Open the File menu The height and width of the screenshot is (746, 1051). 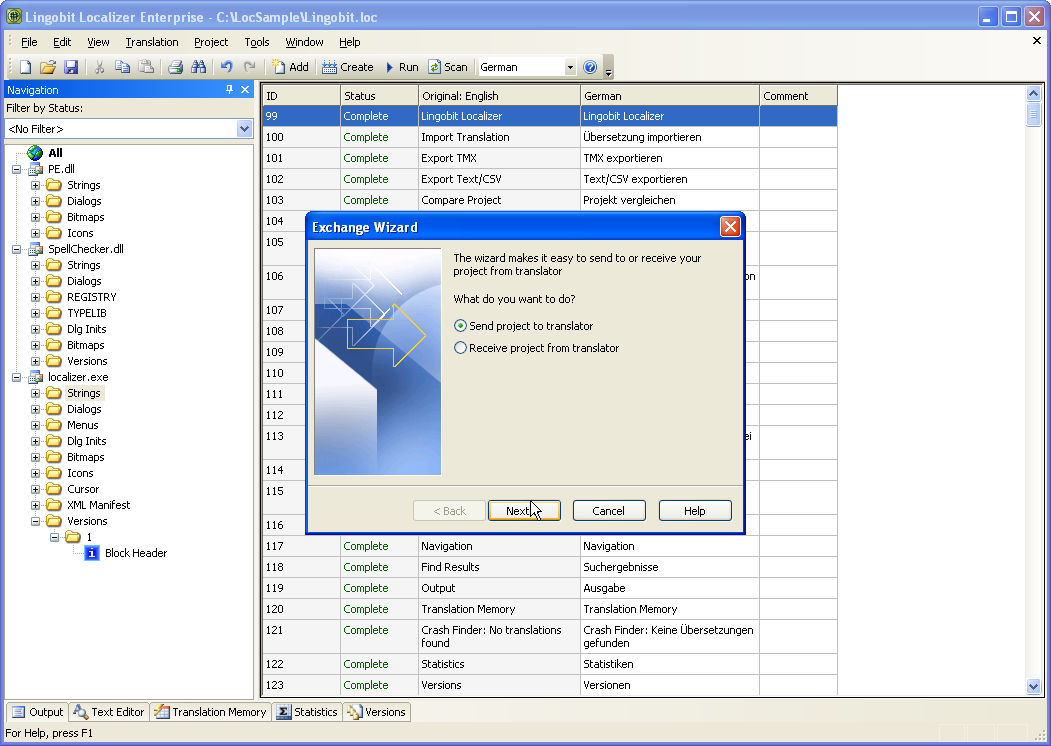point(29,42)
